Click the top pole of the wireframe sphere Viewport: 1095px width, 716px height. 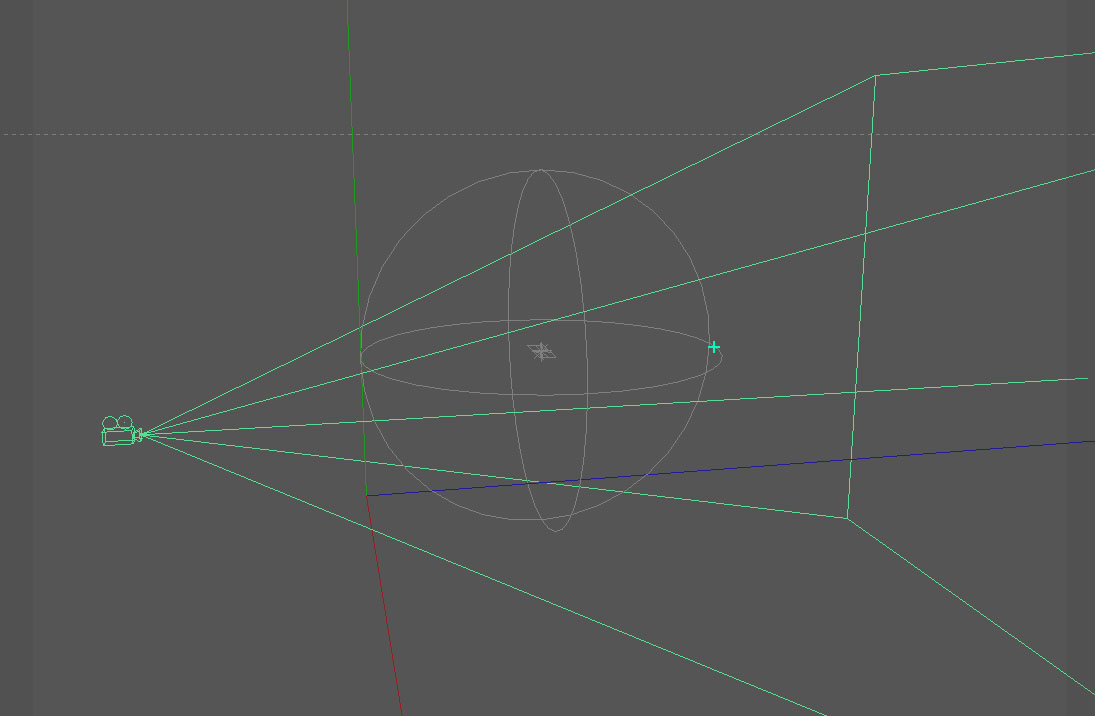541,169
